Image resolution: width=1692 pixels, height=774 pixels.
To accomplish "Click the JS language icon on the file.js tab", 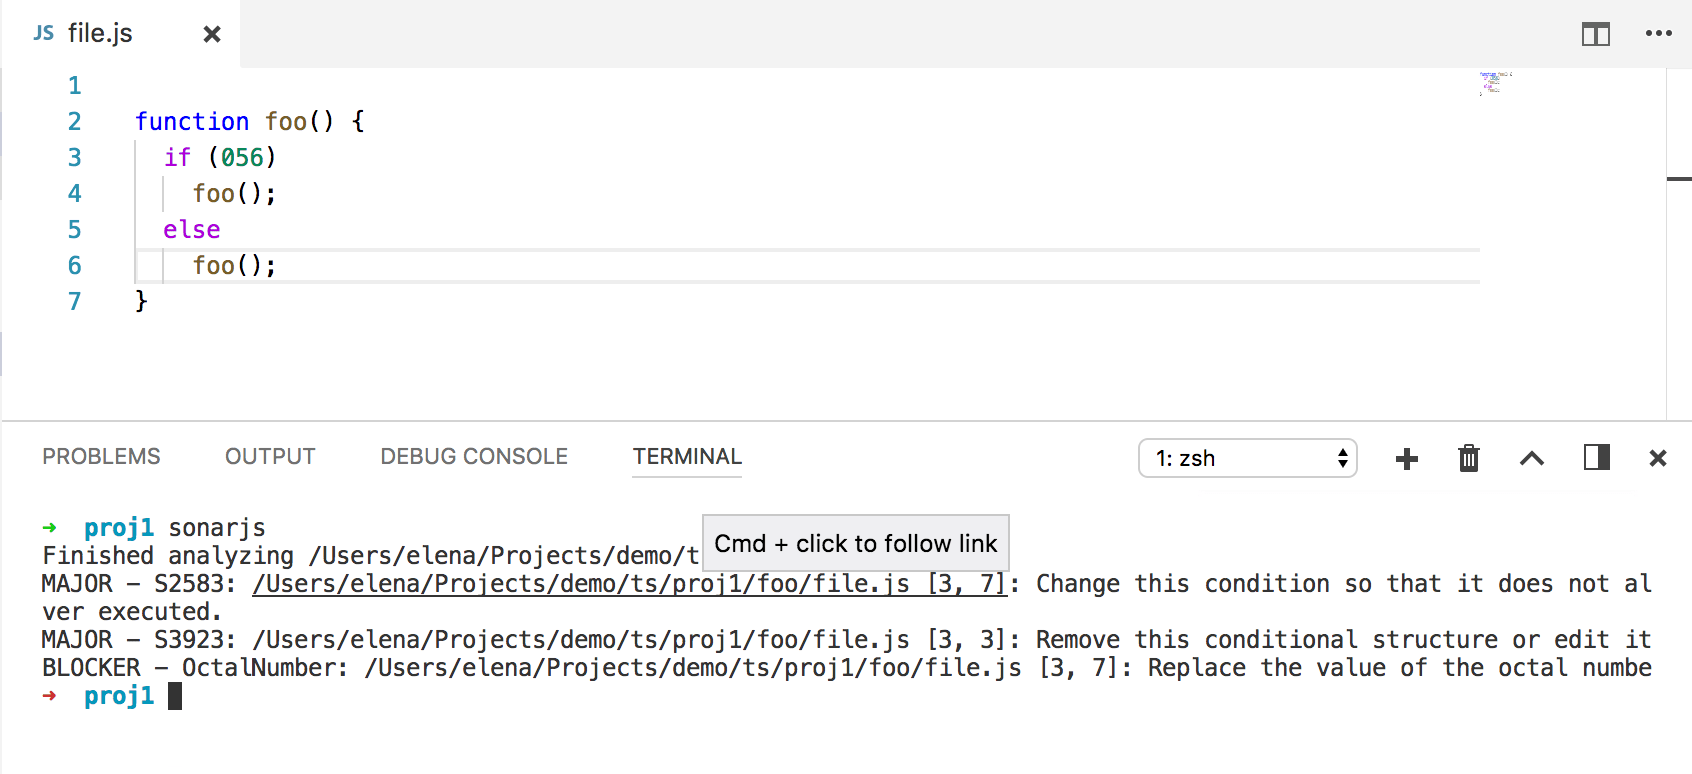I will (42, 33).
